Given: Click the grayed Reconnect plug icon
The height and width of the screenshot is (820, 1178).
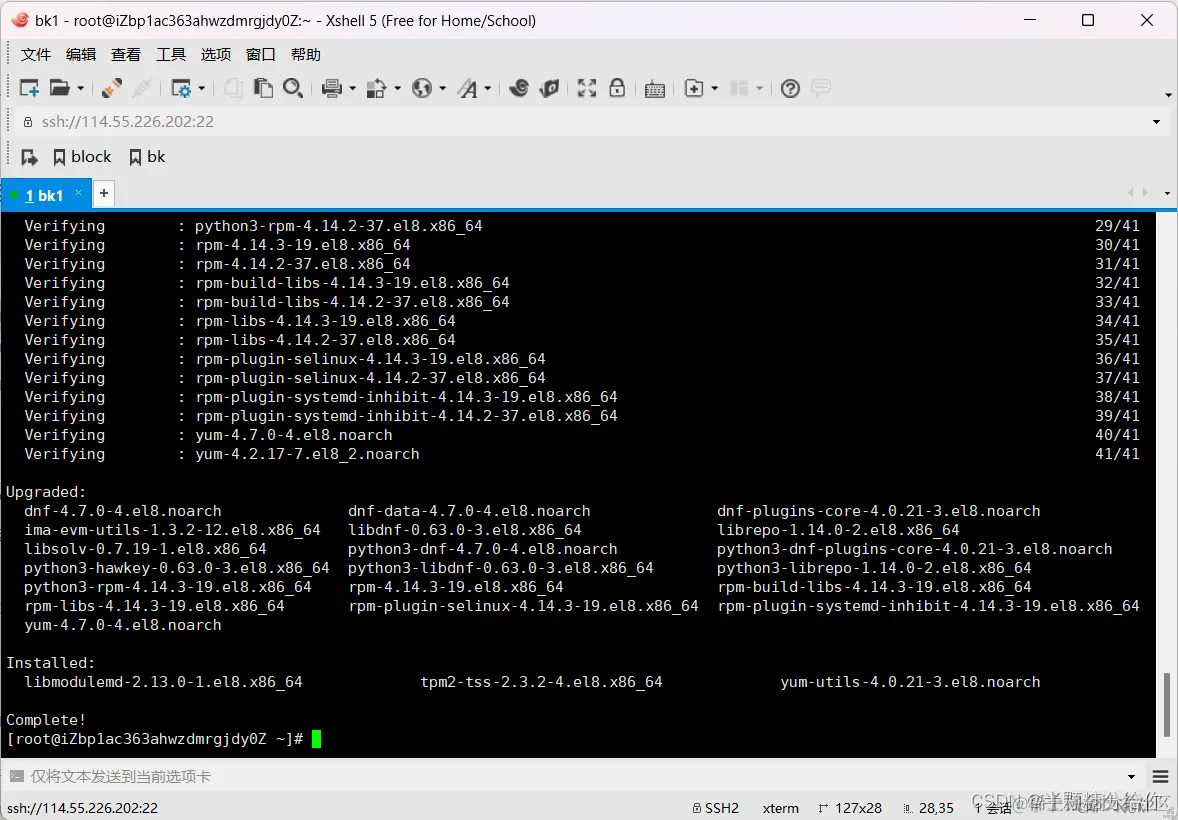Looking at the screenshot, I should 143,89.
